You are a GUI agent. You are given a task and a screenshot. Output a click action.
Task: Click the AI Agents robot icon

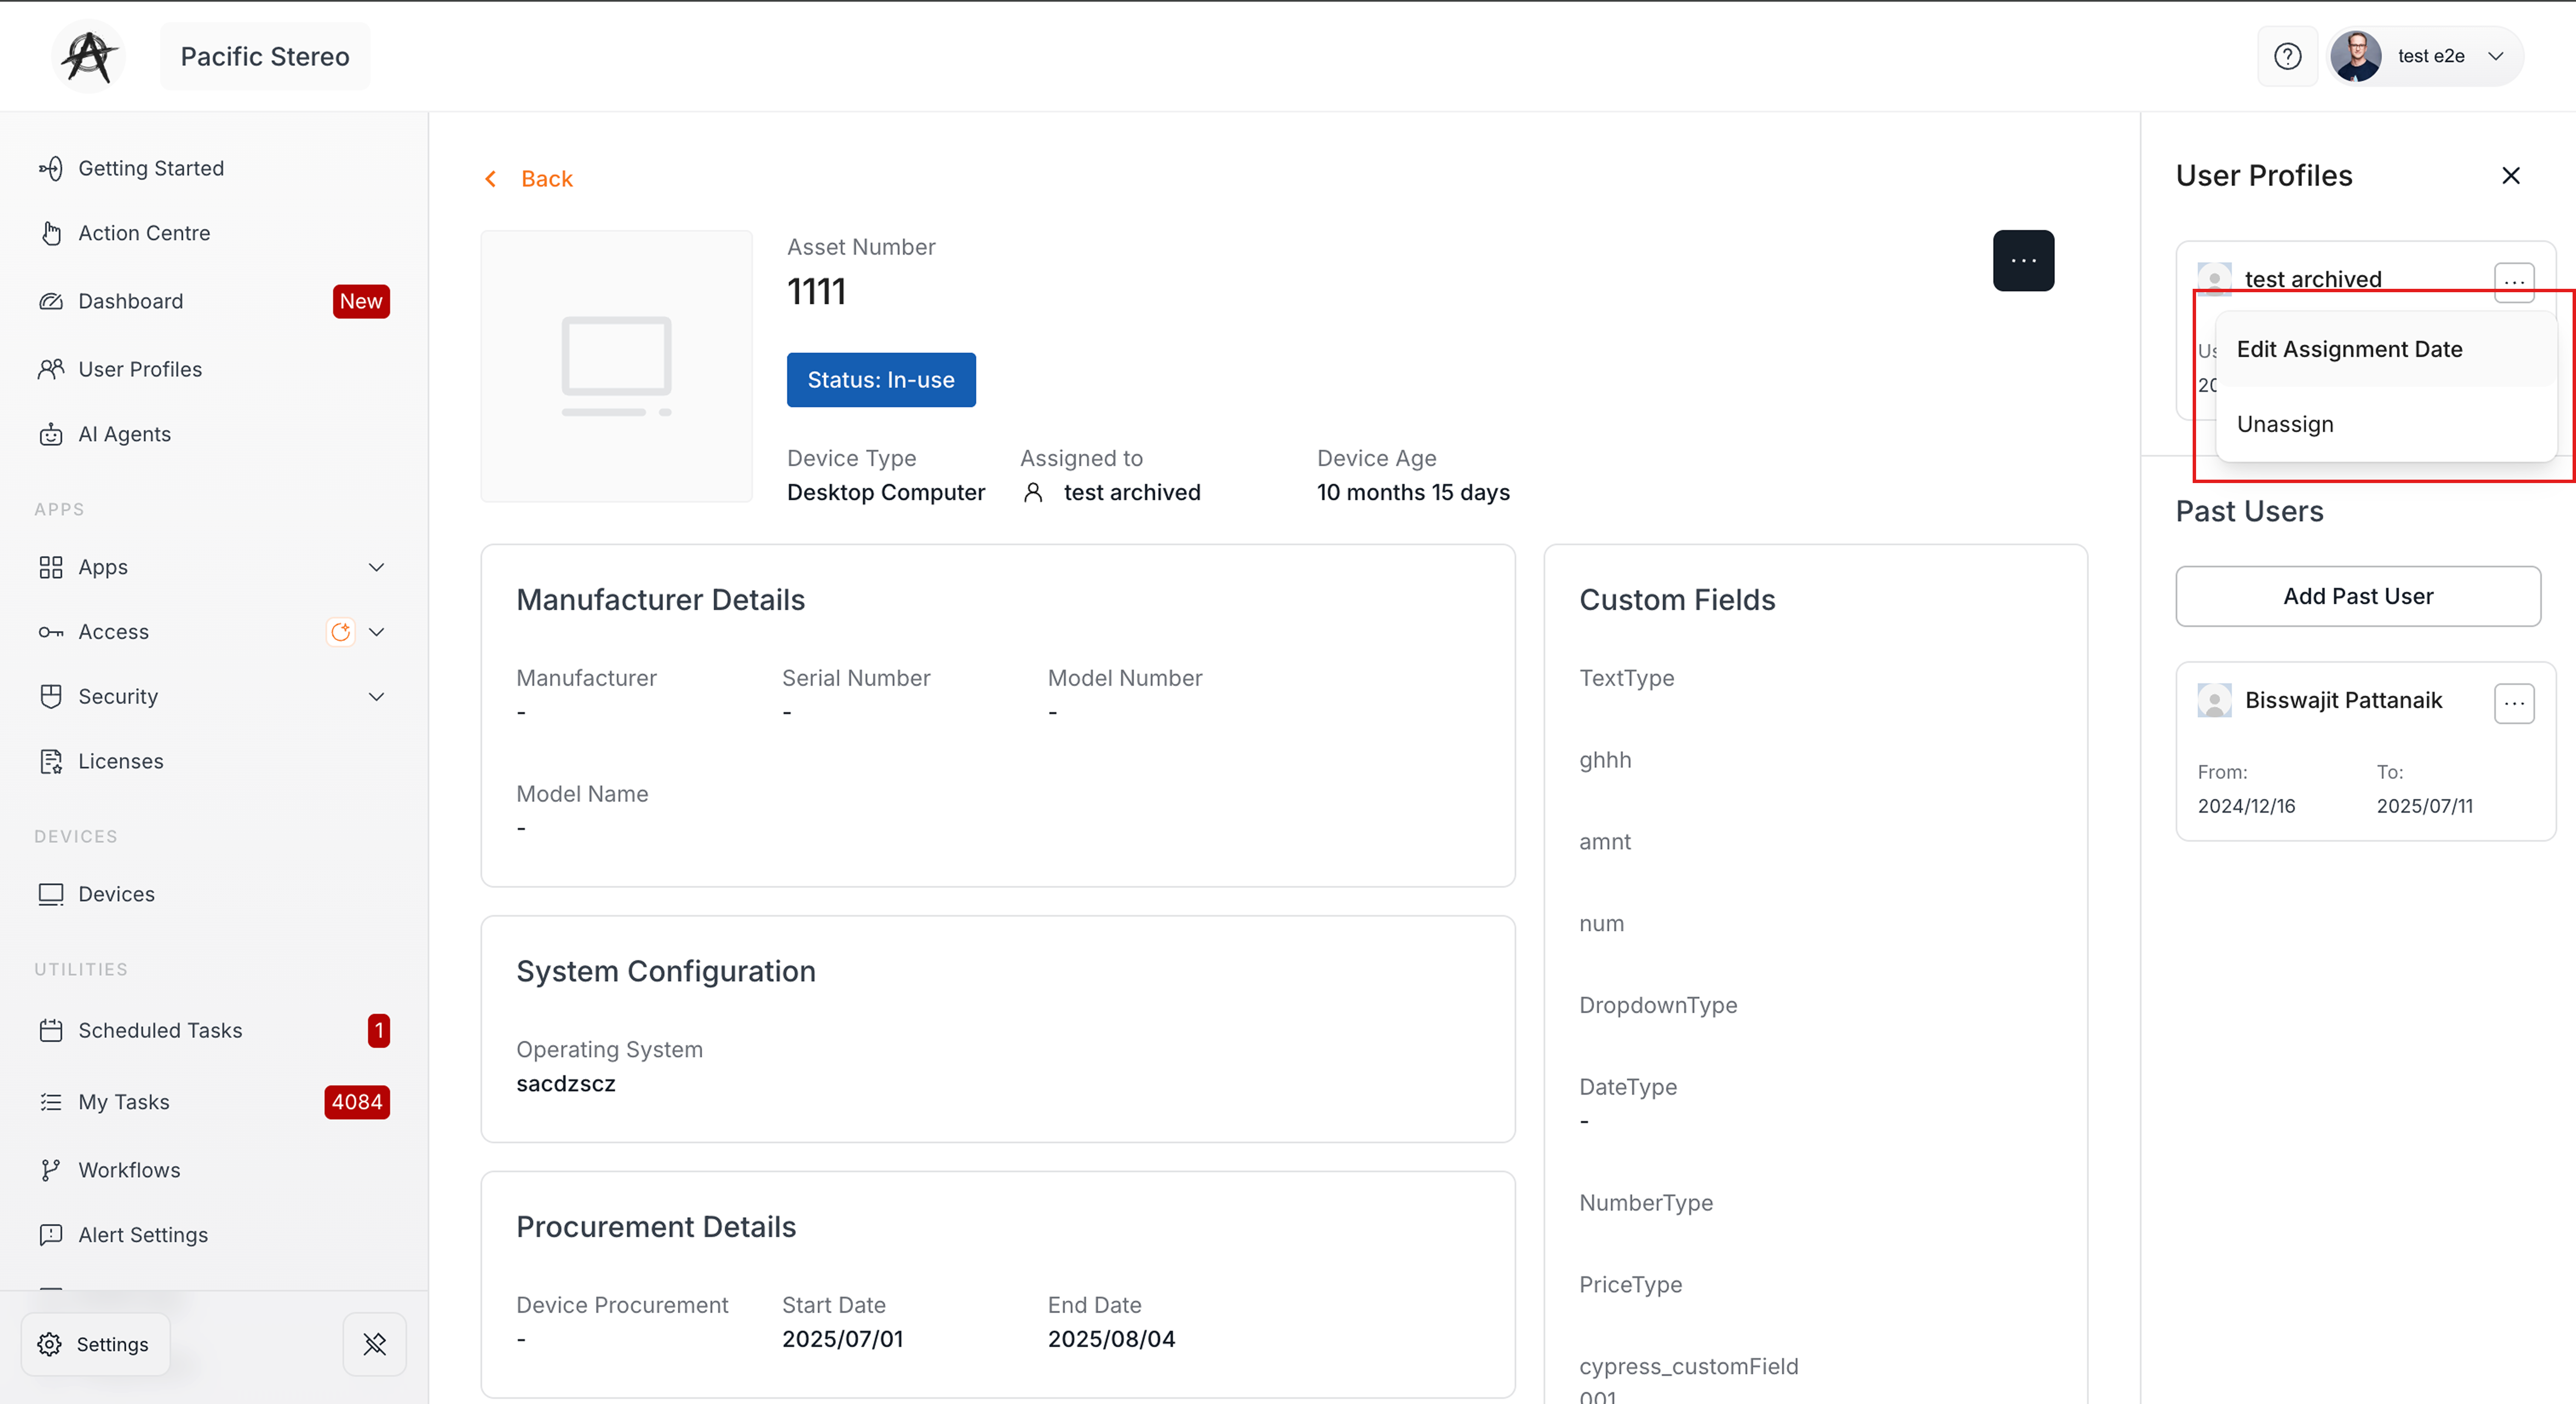click(x=51, y=434)
